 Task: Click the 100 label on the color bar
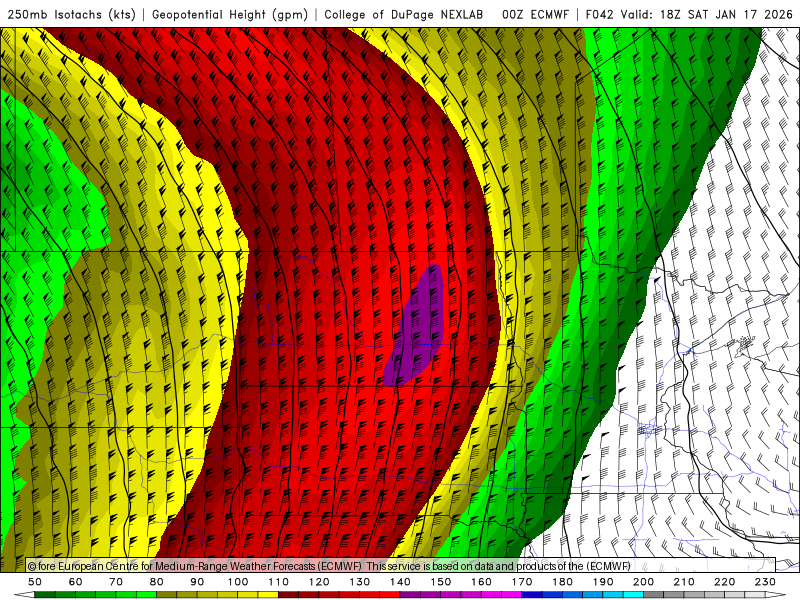coord(238,582)
